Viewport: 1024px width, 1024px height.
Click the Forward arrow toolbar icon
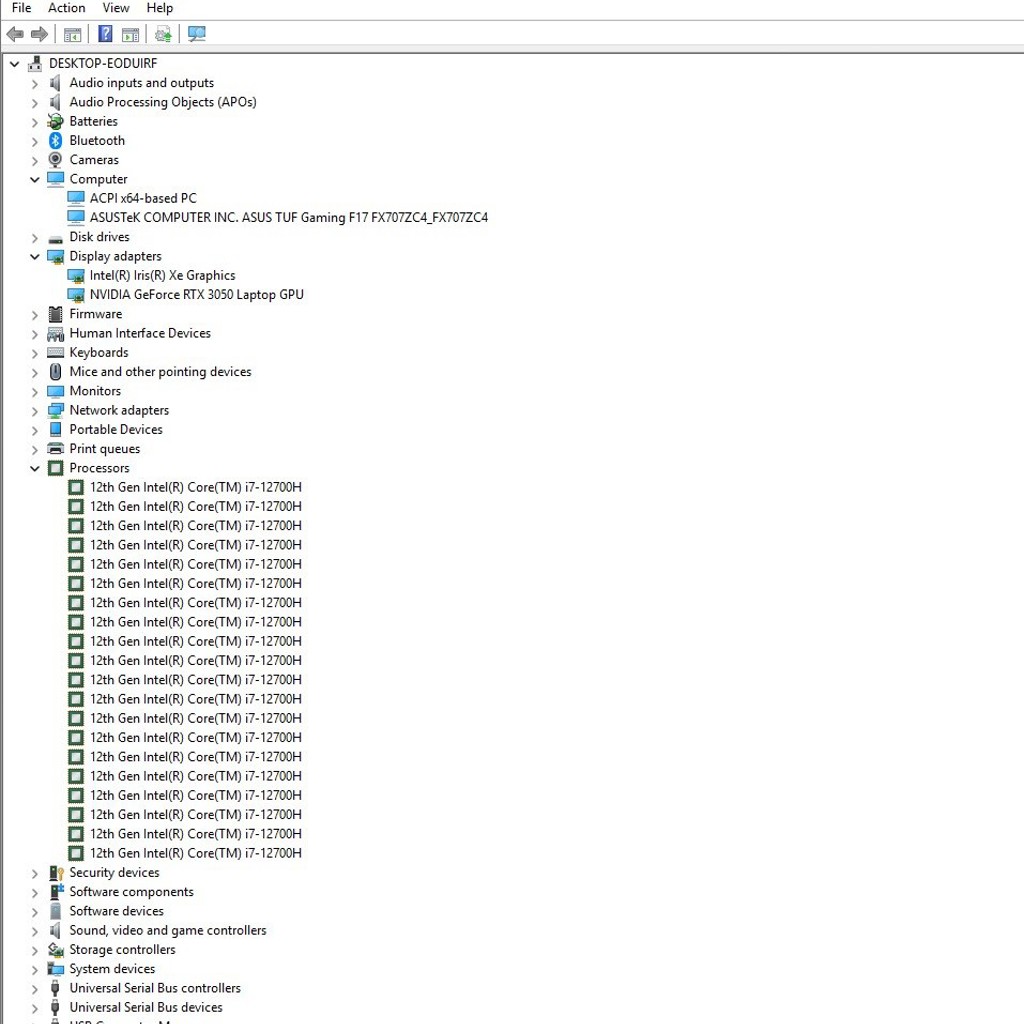(x=40, y=34)
